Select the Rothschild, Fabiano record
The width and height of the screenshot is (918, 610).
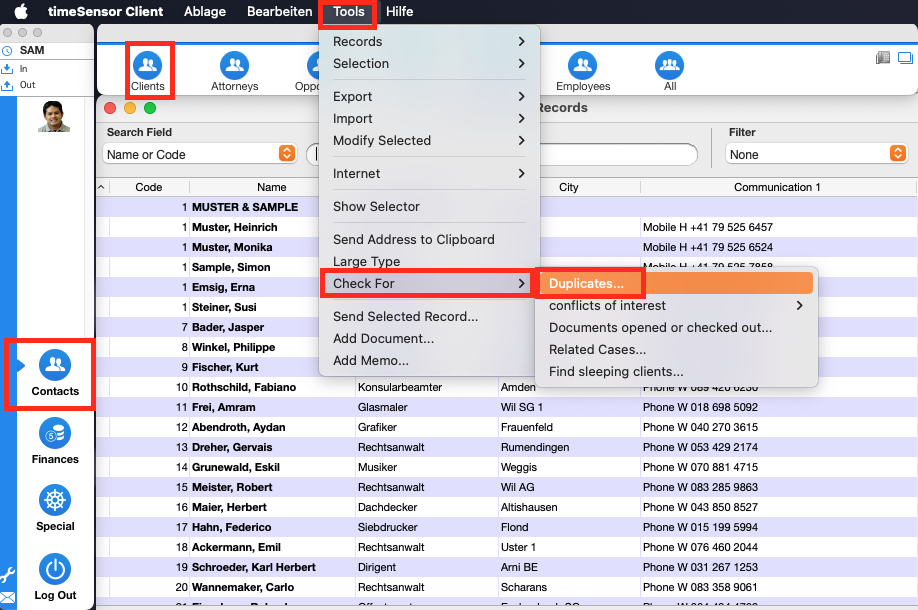(506, 387)
